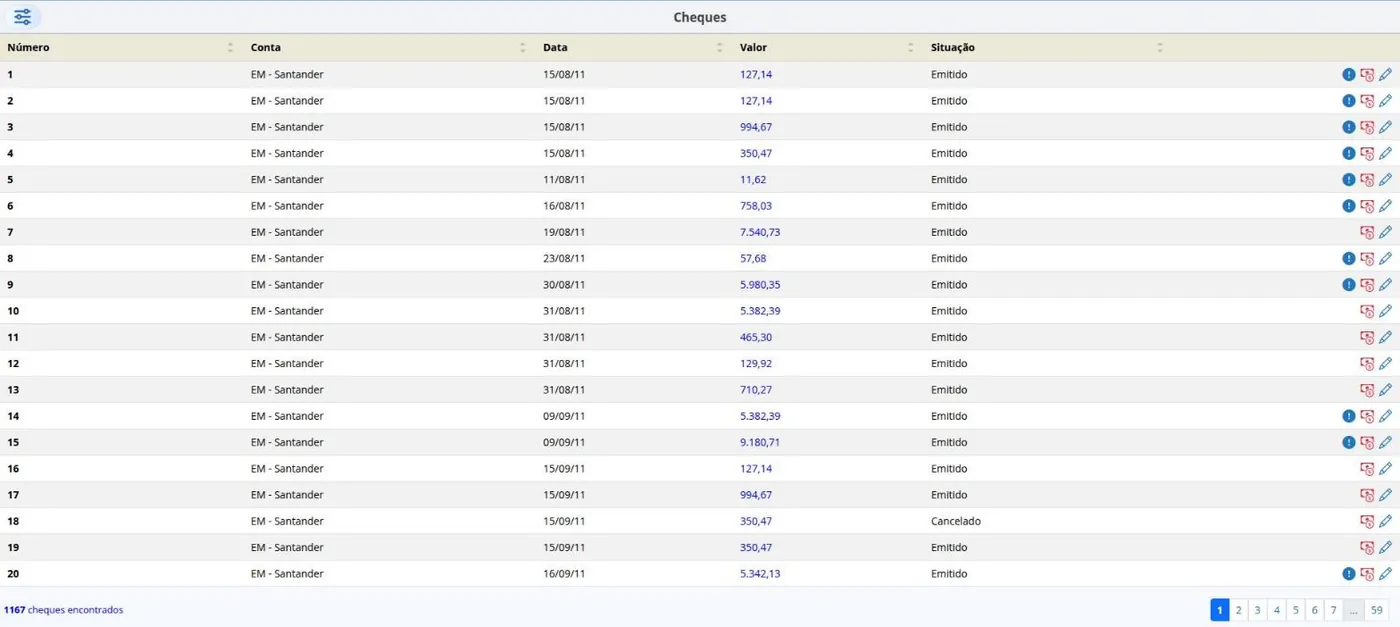Screen dimensions: 1400x627
Task: View the blue info icon for cheque 14
Action: tap(1348, 416)
